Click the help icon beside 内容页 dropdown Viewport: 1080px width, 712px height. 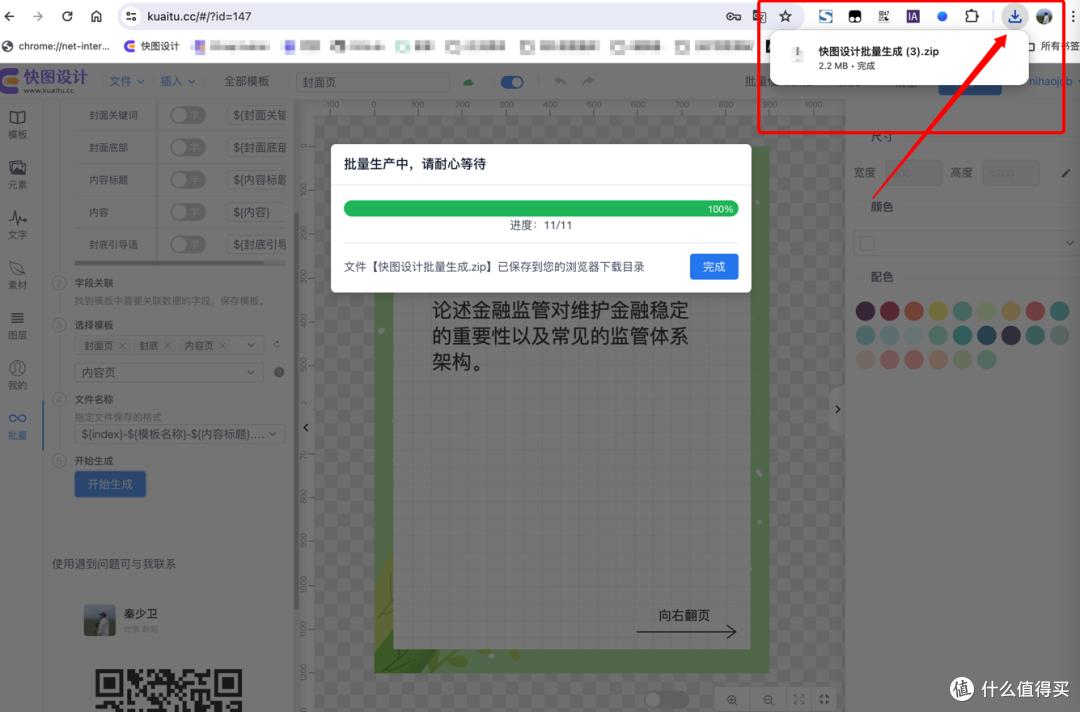(279, 372)
